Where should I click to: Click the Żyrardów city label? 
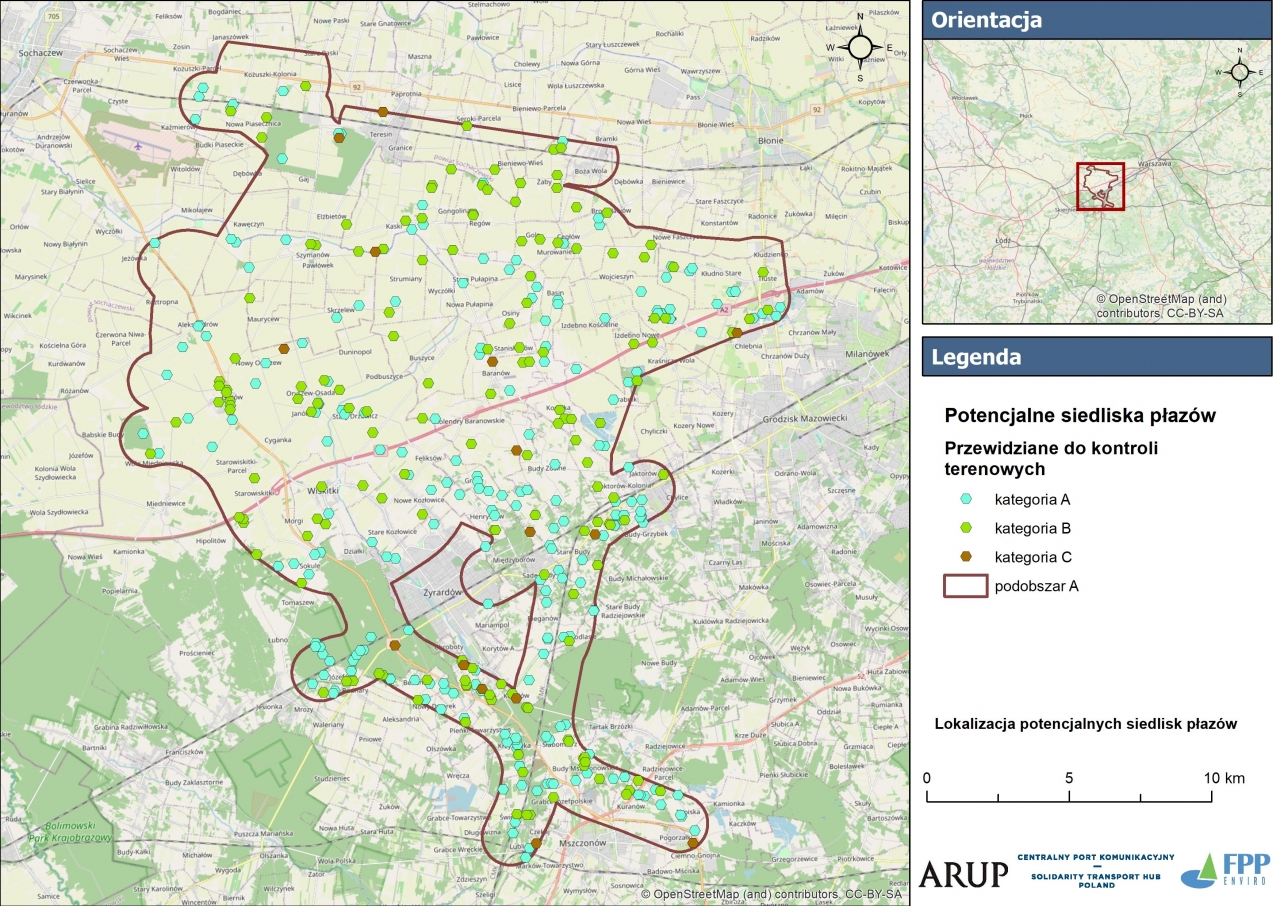[x=425, y=592]
